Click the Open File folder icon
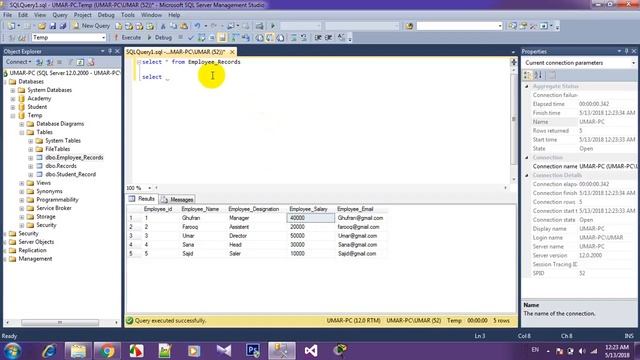This screenshot has width=640, height=360. pyautogui.click(x=42, y=26)
